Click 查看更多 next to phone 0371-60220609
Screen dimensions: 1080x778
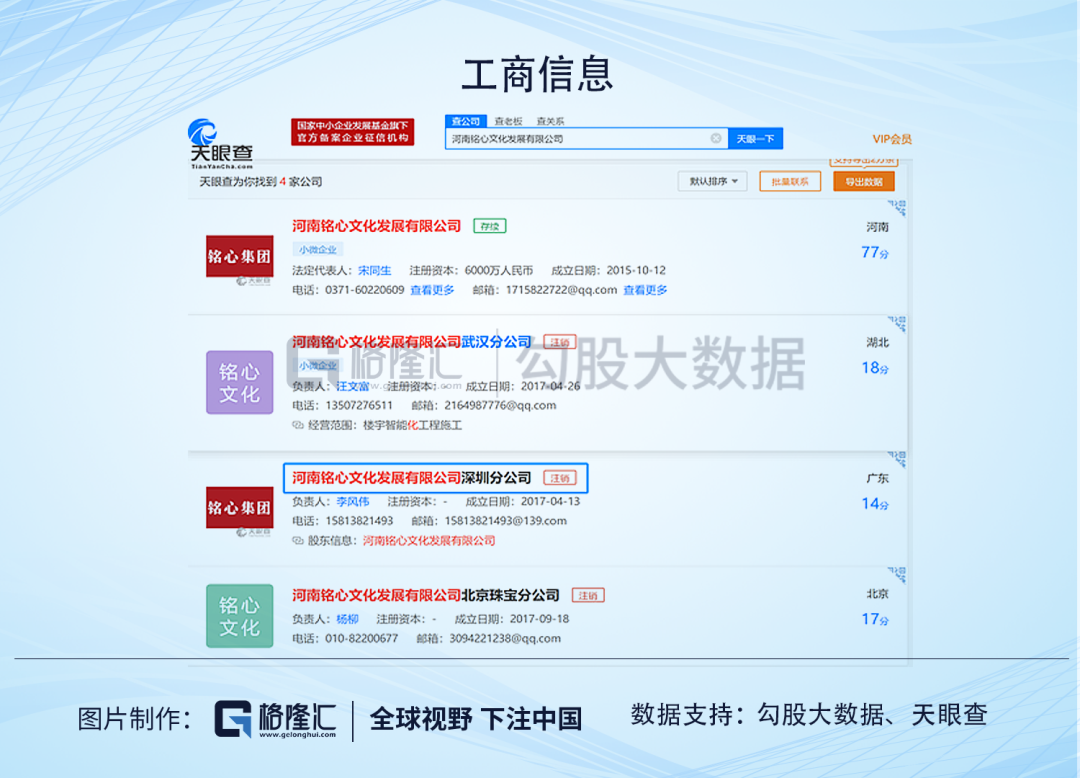432,290
